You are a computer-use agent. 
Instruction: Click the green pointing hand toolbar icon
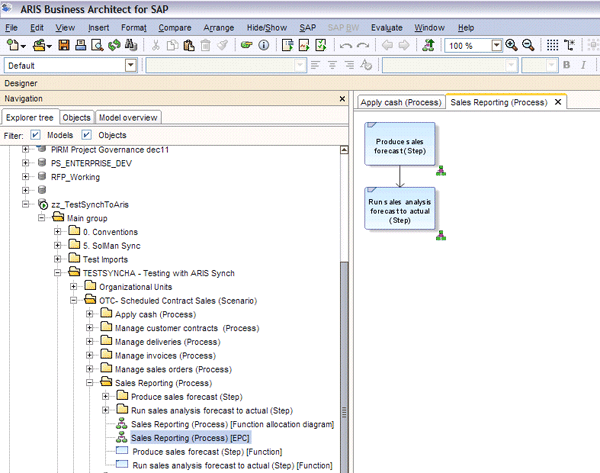pos(246,45)
